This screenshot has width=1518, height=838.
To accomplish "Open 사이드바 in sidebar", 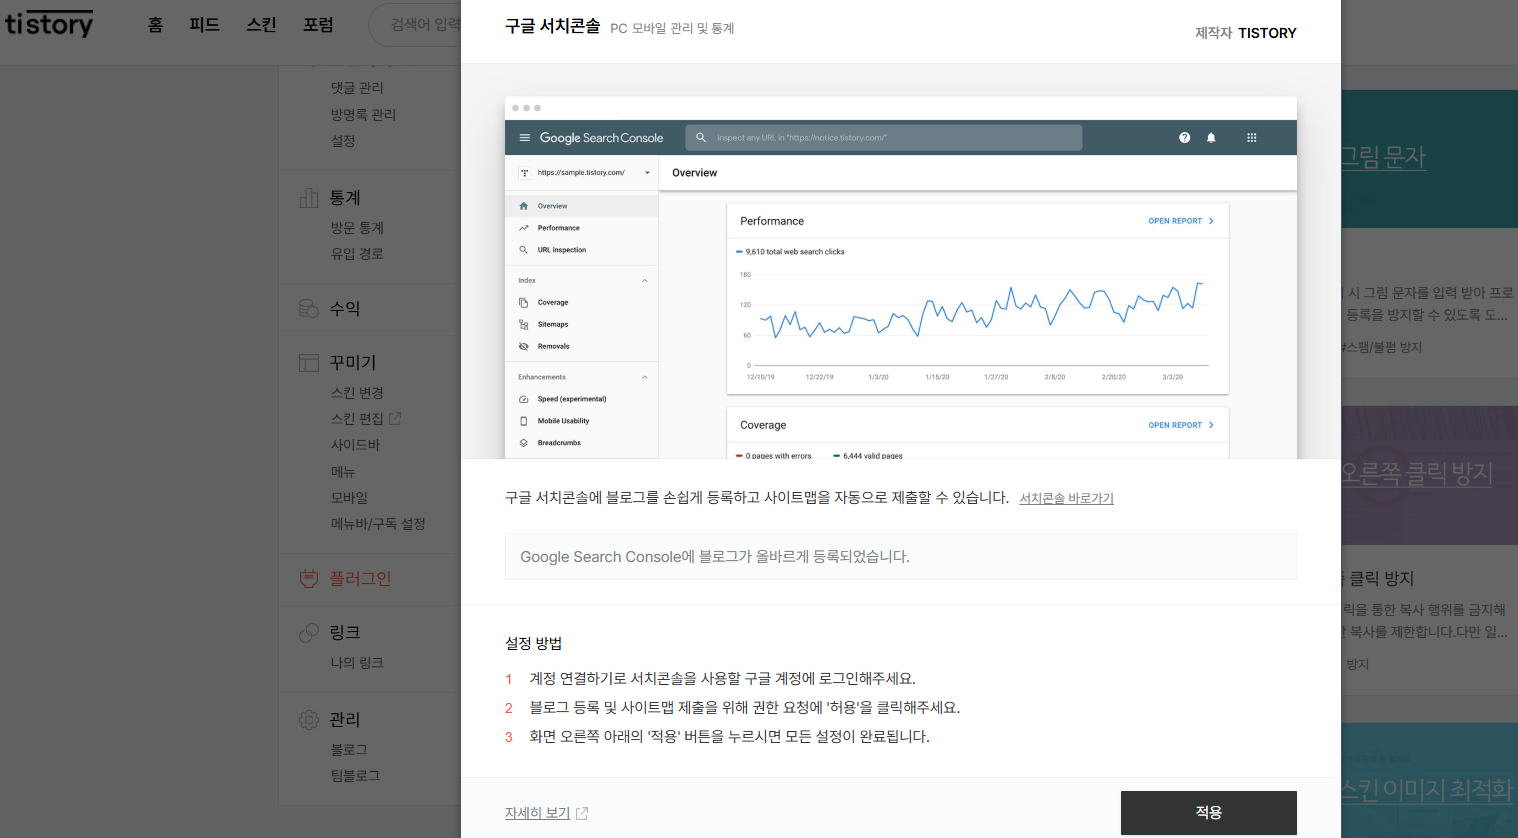I will [x=355, y=445].
